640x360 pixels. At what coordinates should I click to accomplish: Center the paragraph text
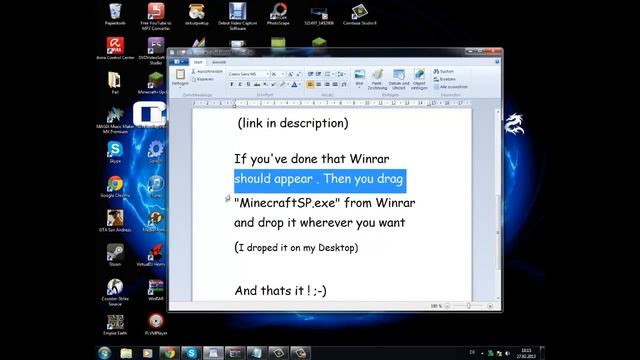pyautogui.click(x=318, y=84)
